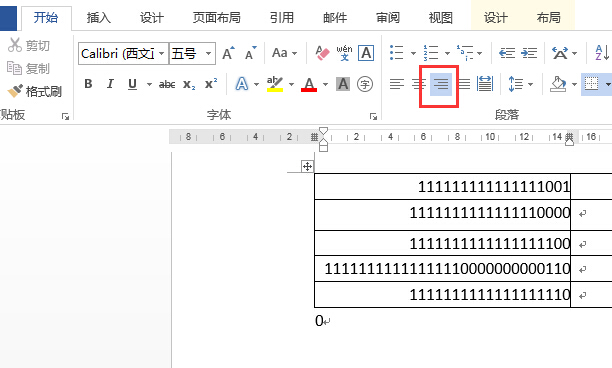Expand the font size 五号 dropdown
The width and height of the screenshot is (612, 368).
pyautogui.click(x=209, y=53)
